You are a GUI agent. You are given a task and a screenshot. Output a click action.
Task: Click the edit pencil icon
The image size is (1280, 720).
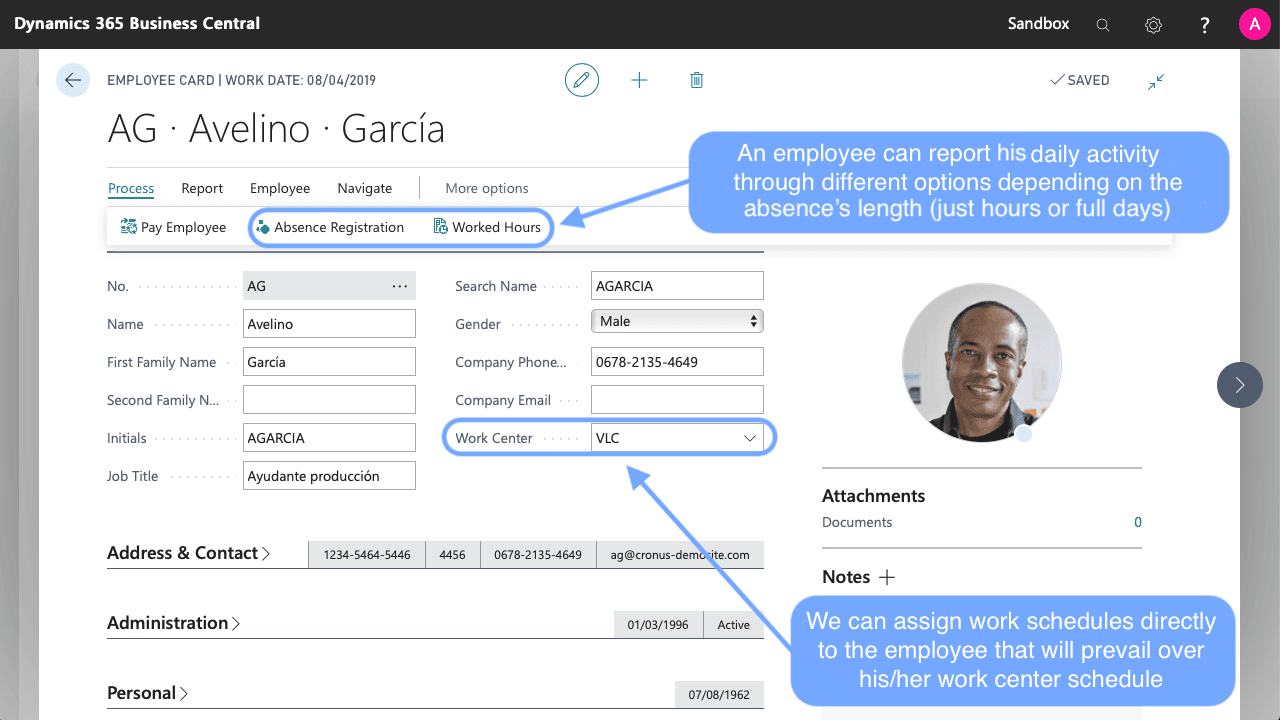582,80
